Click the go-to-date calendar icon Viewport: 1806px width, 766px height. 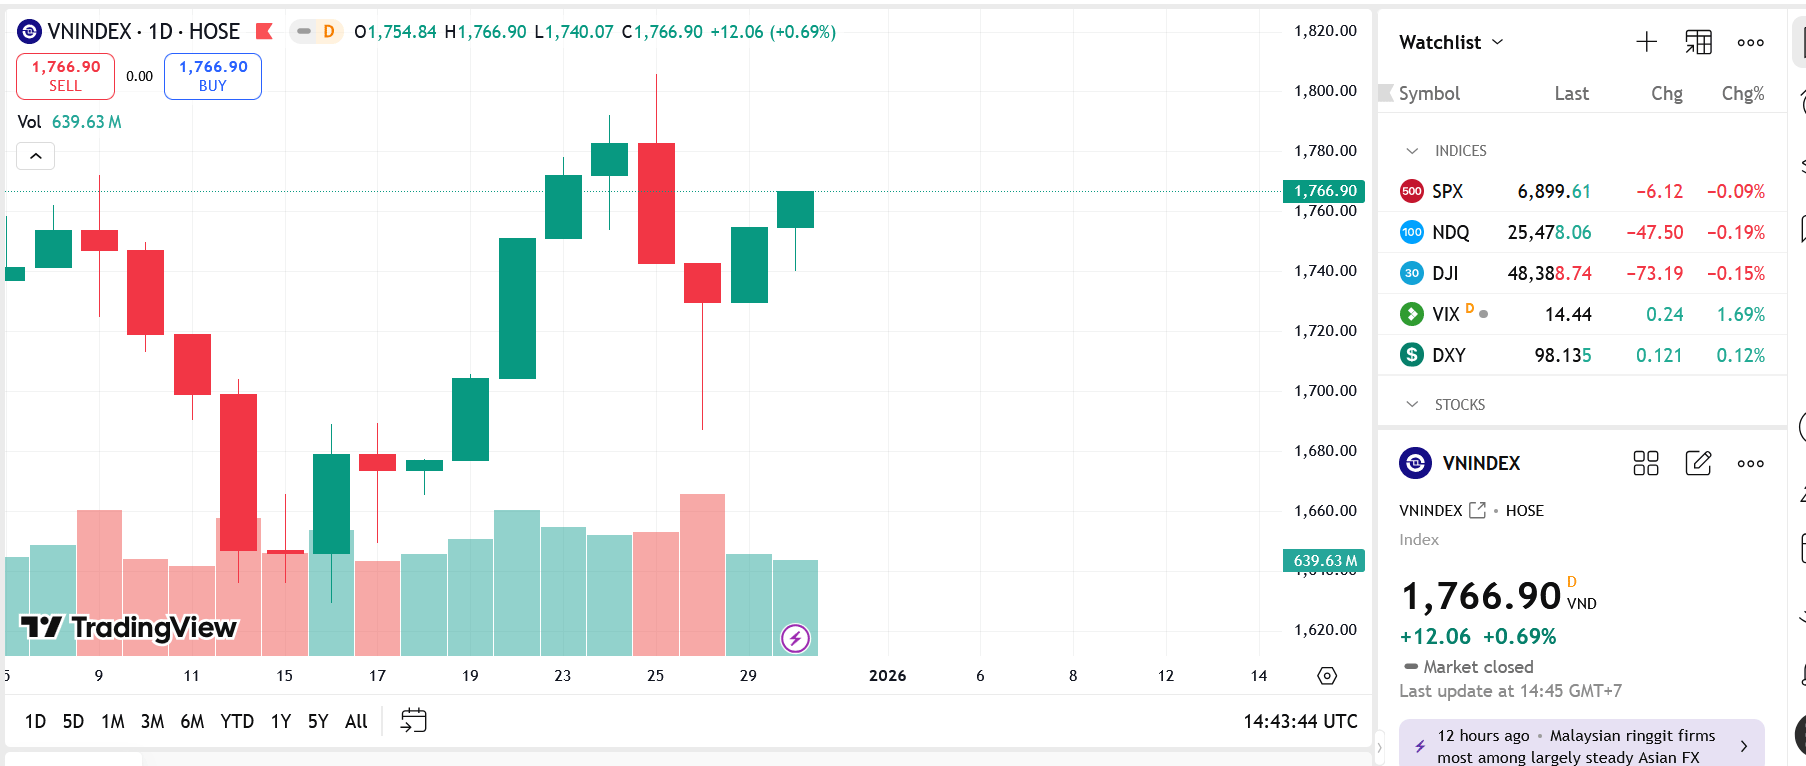[x=413, y=720]
